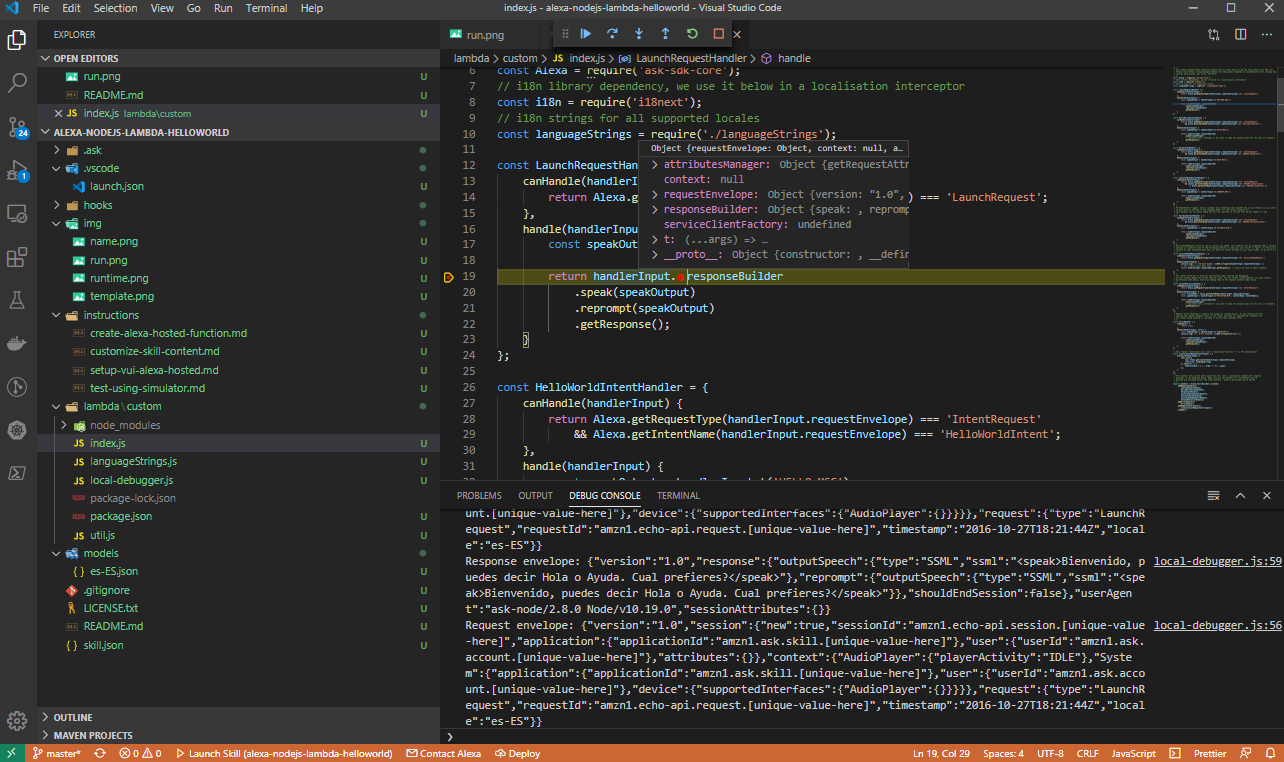Open Source Control view with 24 changes
The image size is (1284, 762).
[x=17, y=127]
